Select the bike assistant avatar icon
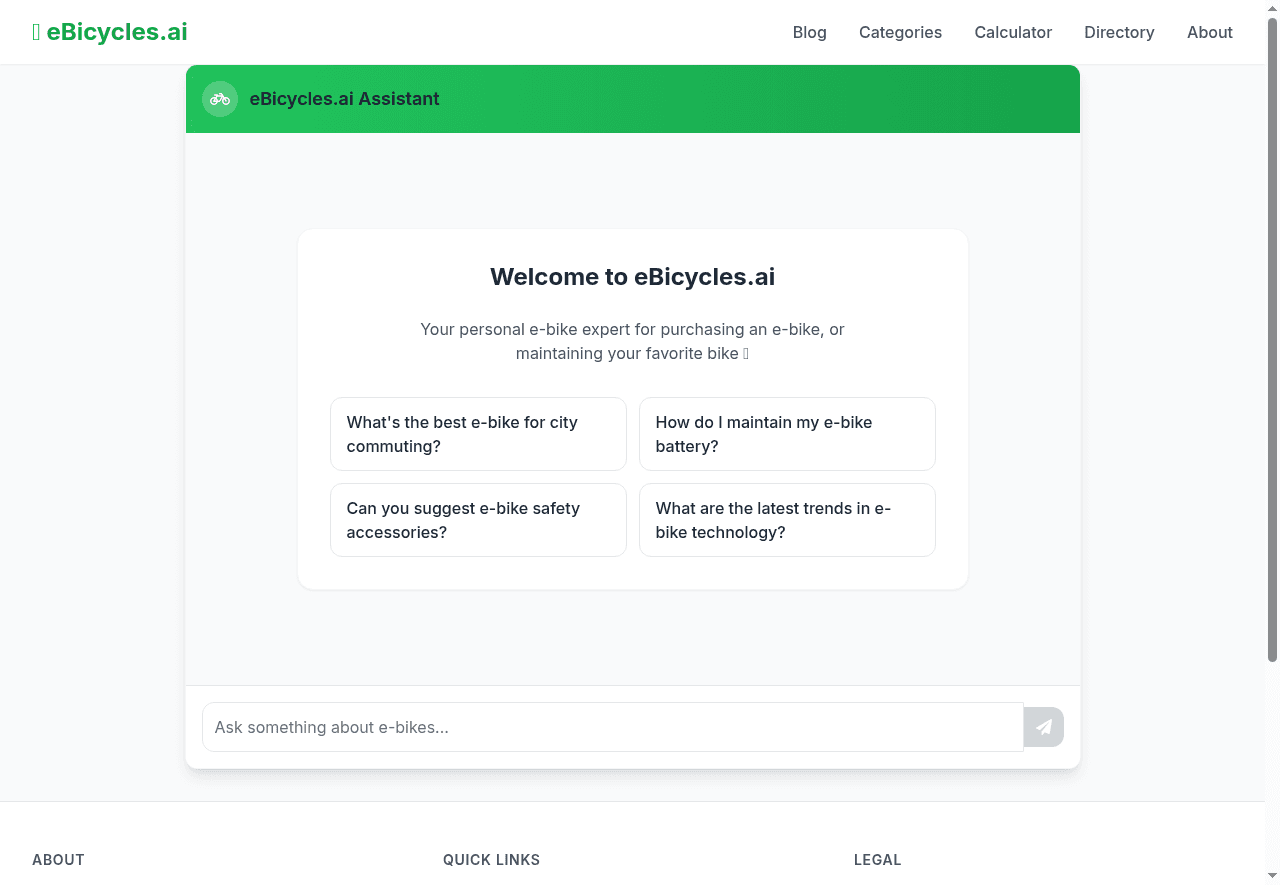1280x885 pixels. pyautogui.click(x=220, y=99)
